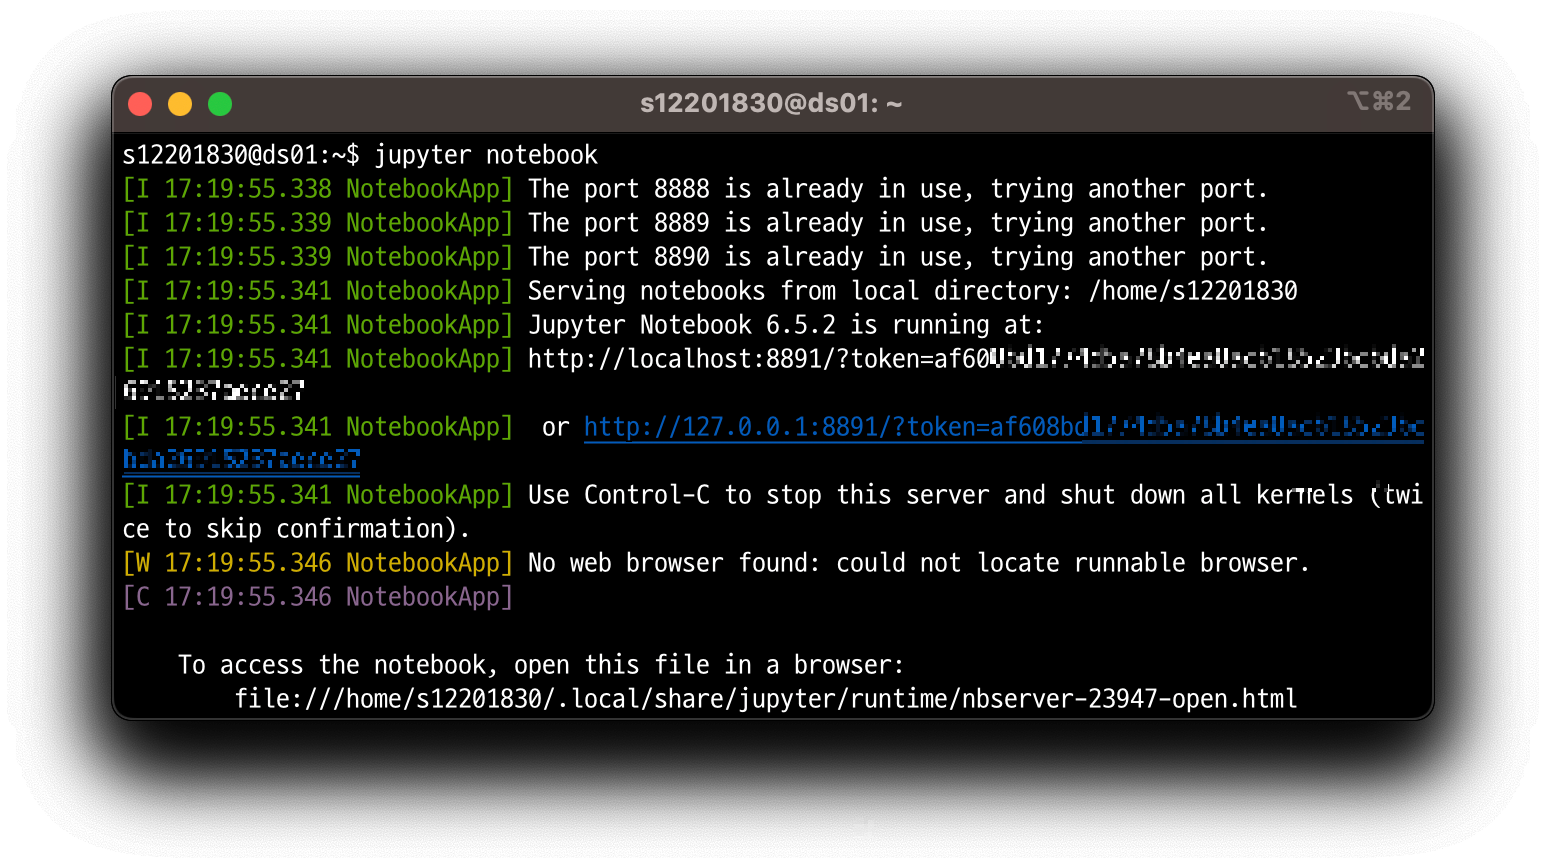
Task: Click the window title s12201830@ds01: ~
Action: (771, 103)
